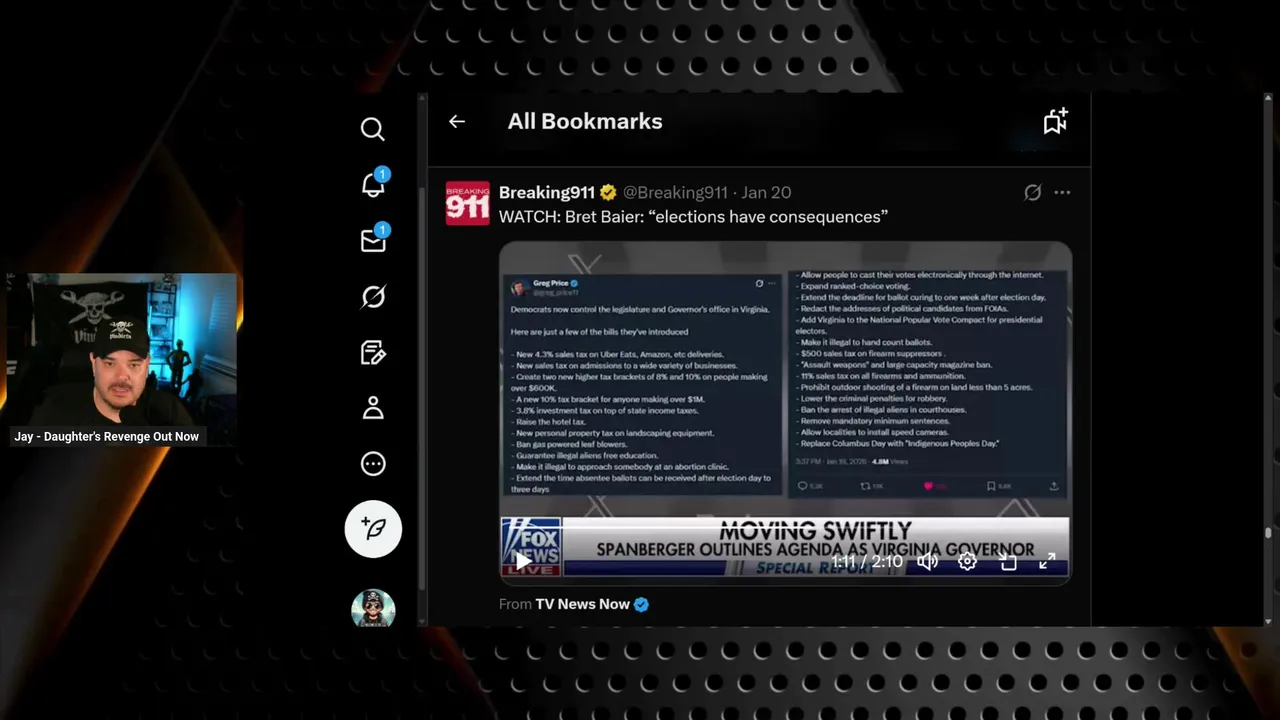Image resolution: width=1280 pixels, height=720 pixels.
Task: Open the TV News Now source link
Action: (x=582, y=604)
